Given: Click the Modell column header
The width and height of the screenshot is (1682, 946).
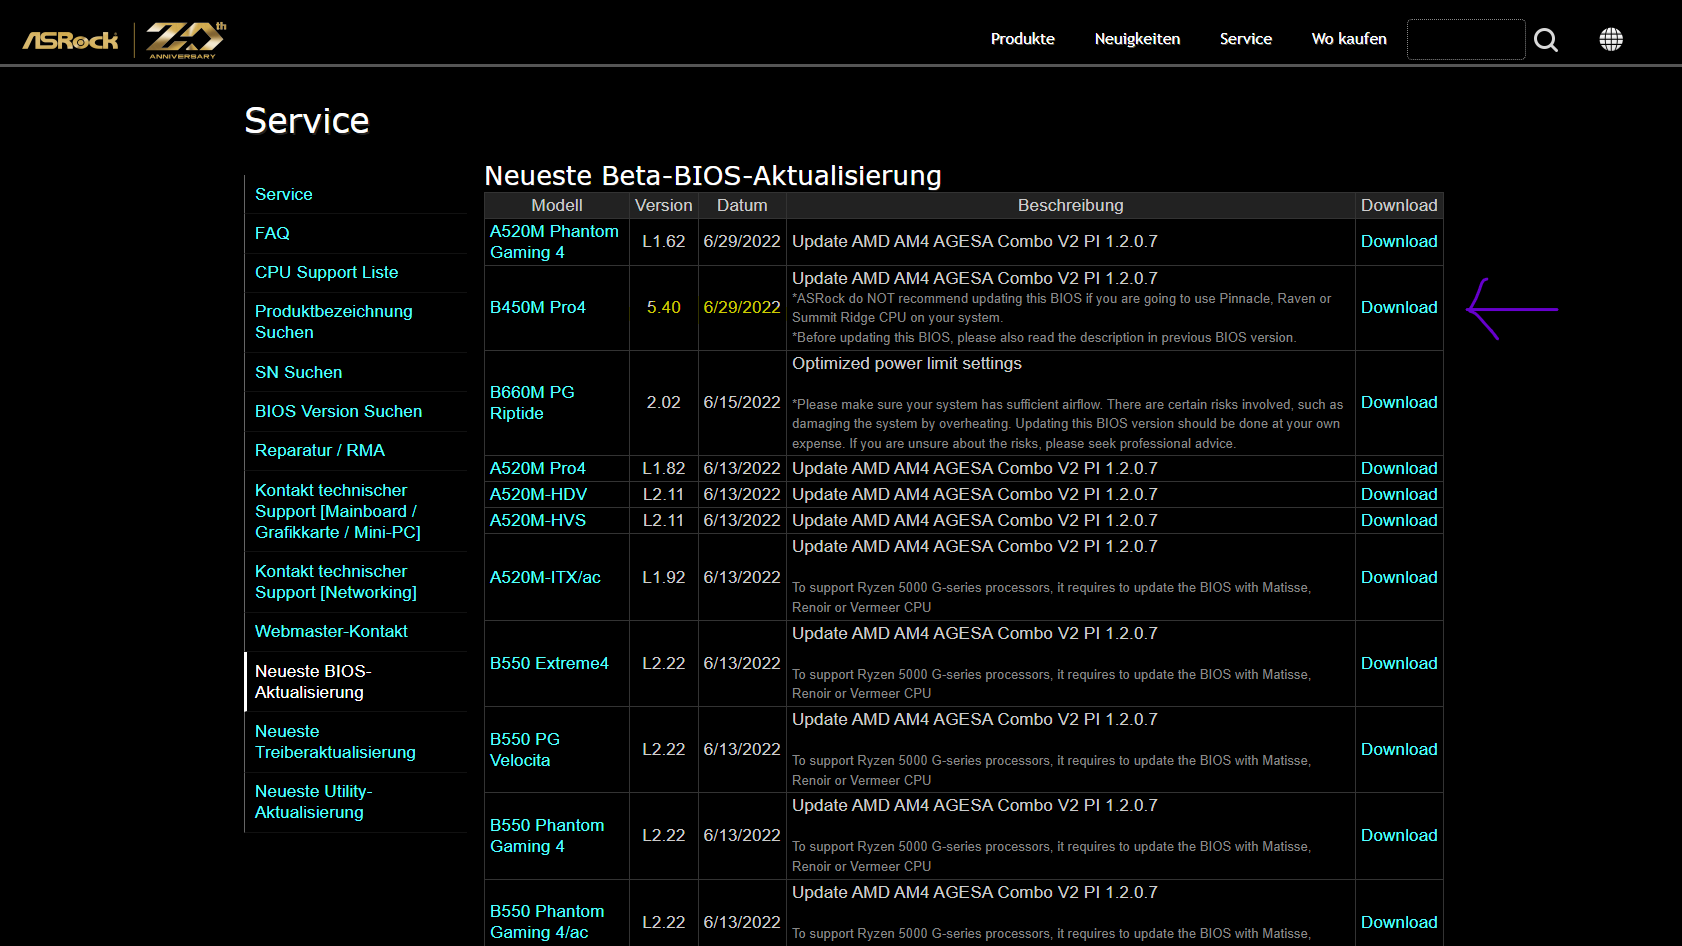Looking at the screenshot, I should [557, 205].
